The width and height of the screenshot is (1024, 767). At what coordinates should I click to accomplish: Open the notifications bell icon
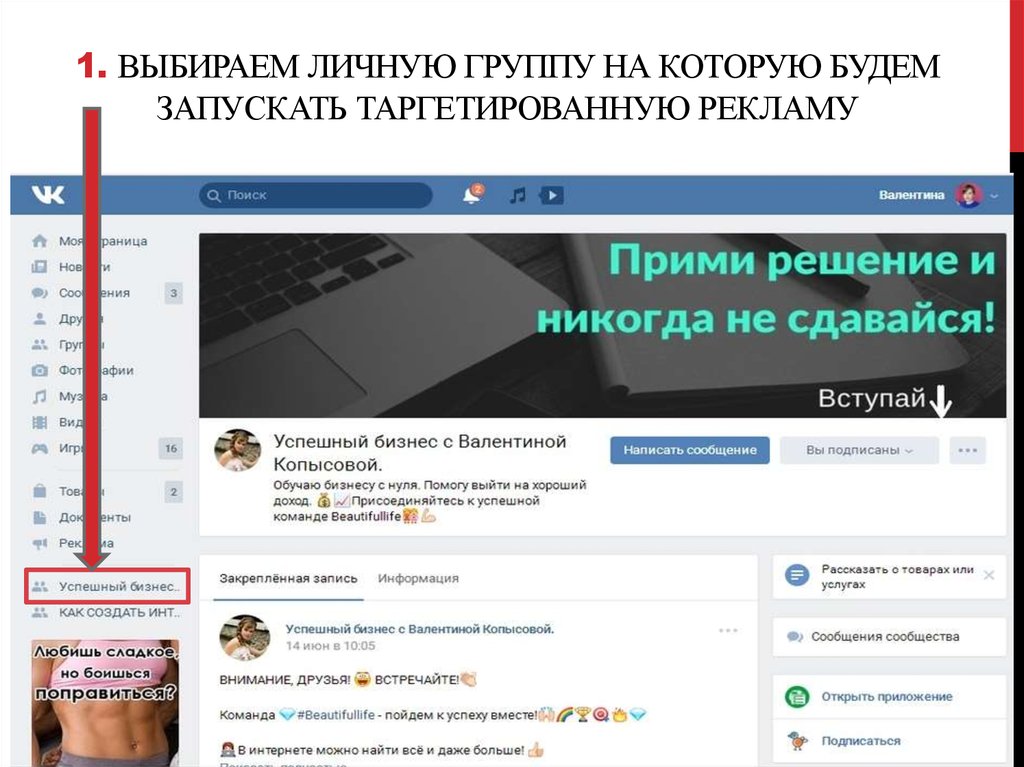click(x=472, y=194)
